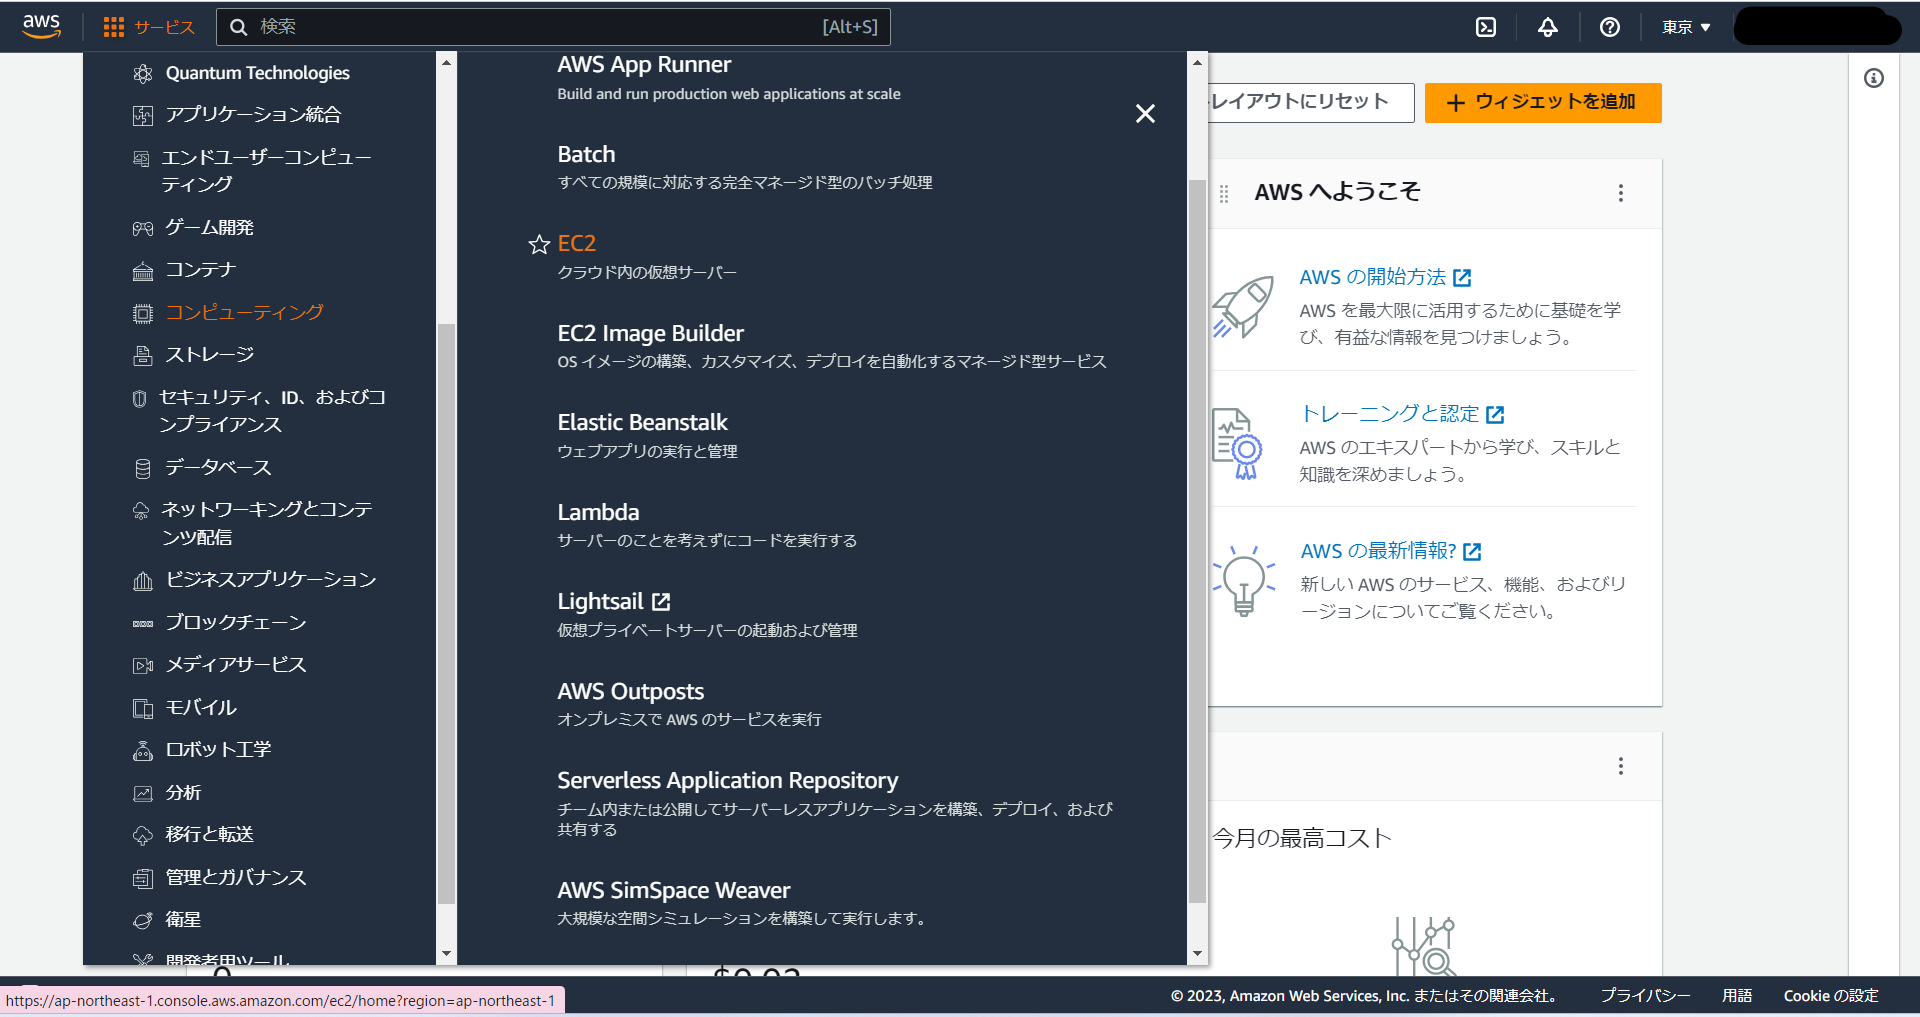1920x1017 pixels.
Task: Select the ストレージ category label
Action: click(210, 355)
